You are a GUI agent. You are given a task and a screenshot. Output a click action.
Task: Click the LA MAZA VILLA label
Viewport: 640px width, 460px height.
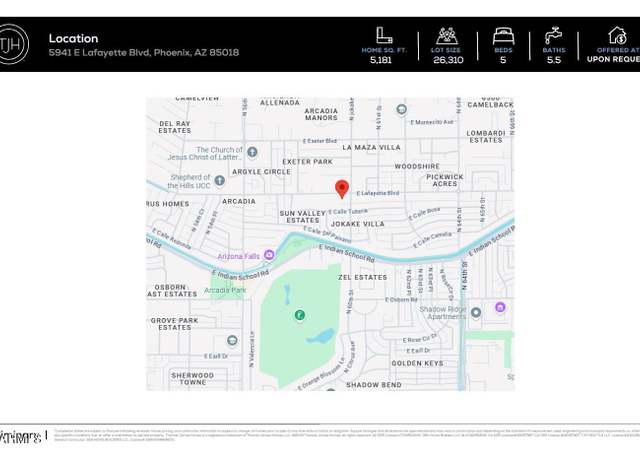pyautogui.click(x=371, y=147)
